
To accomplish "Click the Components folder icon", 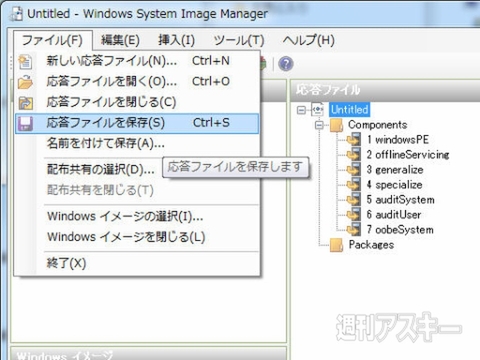I will pyautogui.click(x=336, y=125).
